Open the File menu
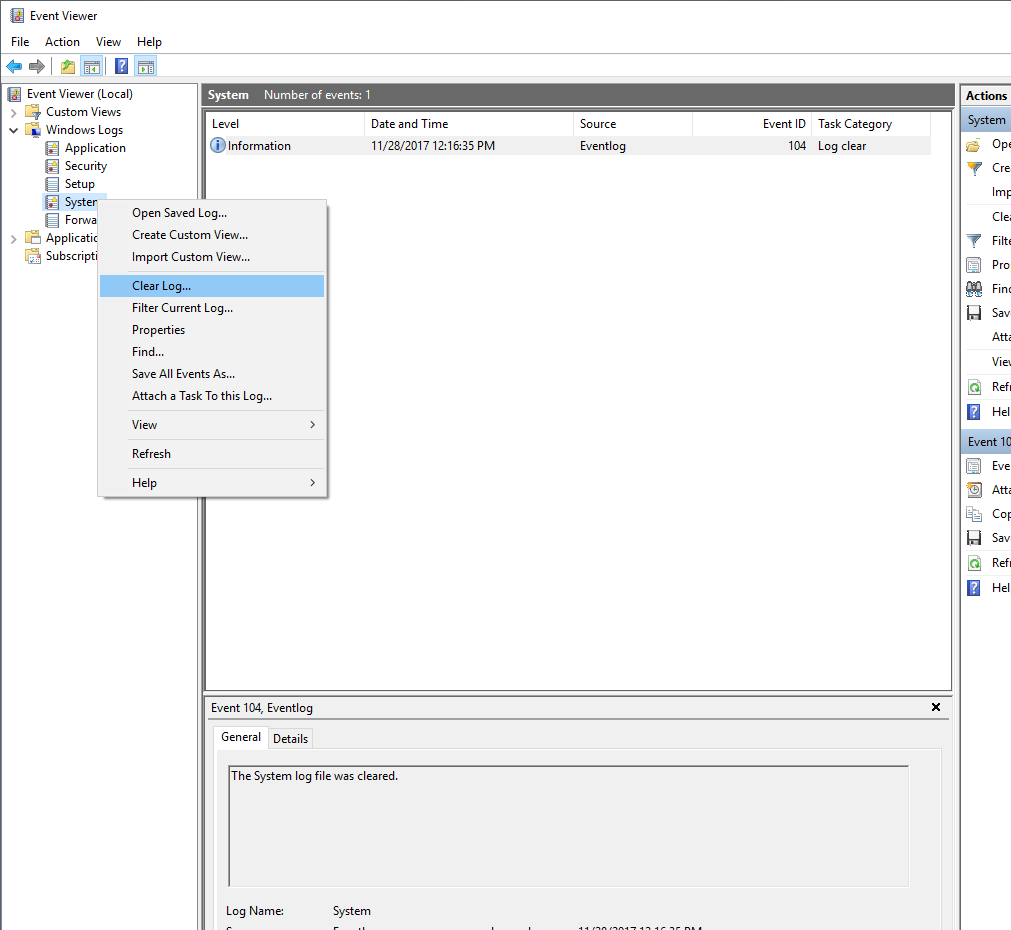 (20, 42)
